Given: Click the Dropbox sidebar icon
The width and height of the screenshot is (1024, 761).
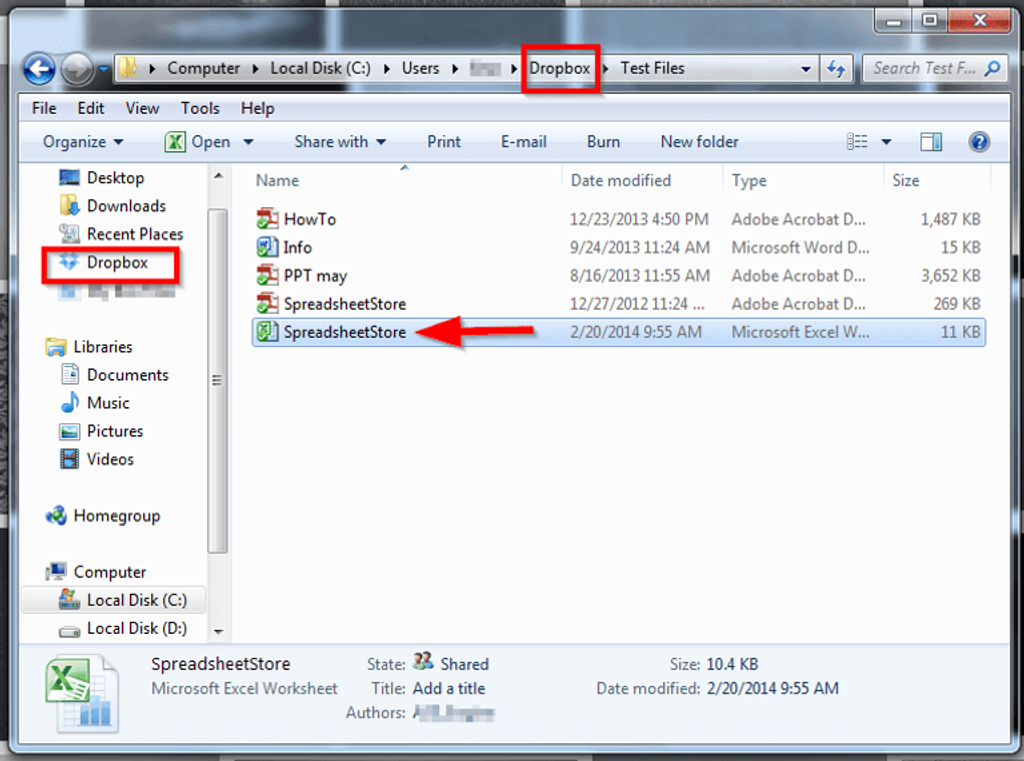Looking at the screenshot, I should 109,262.
